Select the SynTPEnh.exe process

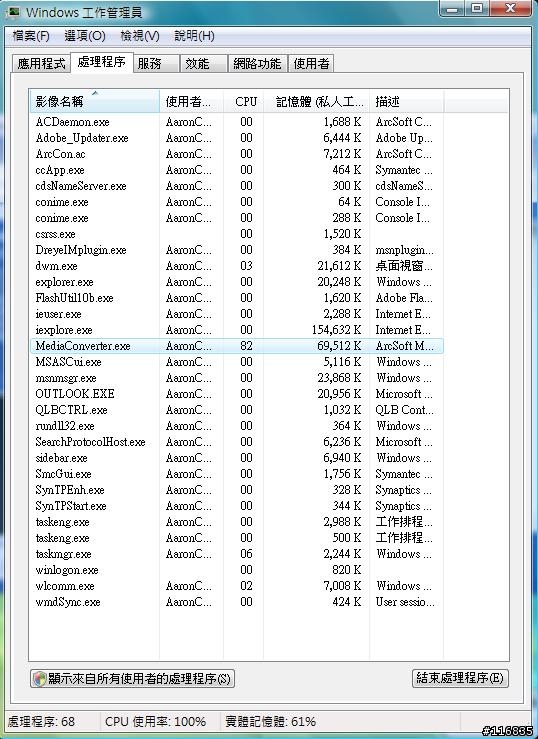click(236, 490)
